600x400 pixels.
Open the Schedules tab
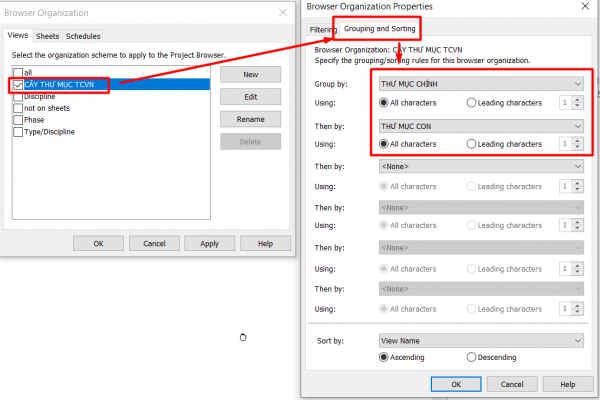[83, 37]
